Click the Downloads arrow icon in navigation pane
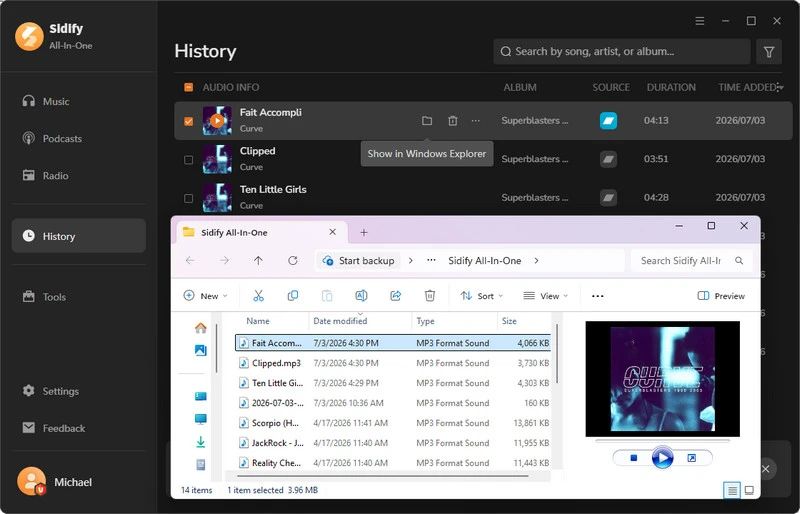Image resolution: width=800 pixels, height=514 pixels. [x=201, y=442]
